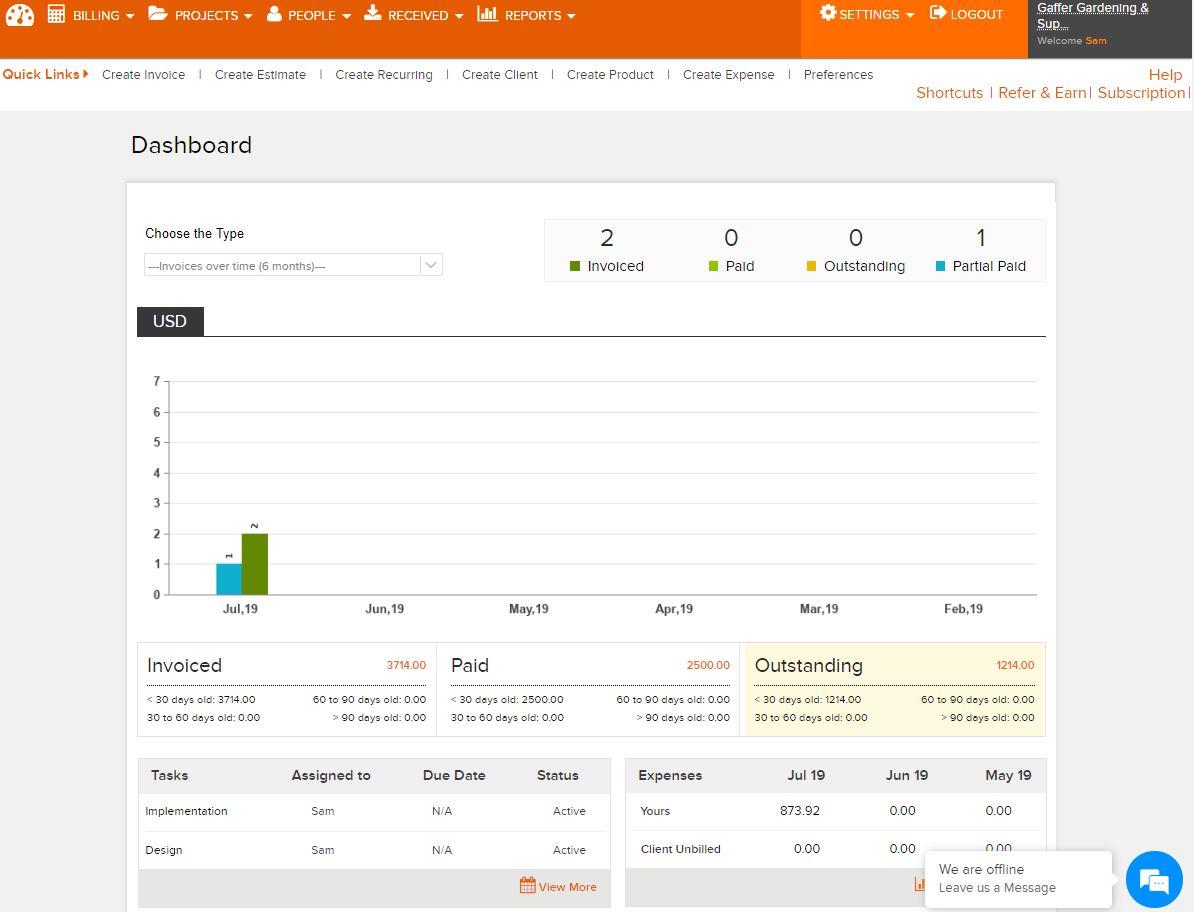Expand the Billing menu caret

coord(131,17)
